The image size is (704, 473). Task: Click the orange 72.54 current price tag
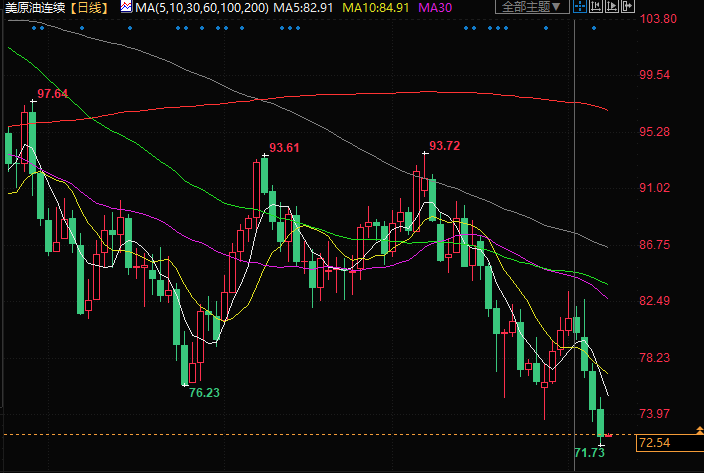[x=654, y=442]
